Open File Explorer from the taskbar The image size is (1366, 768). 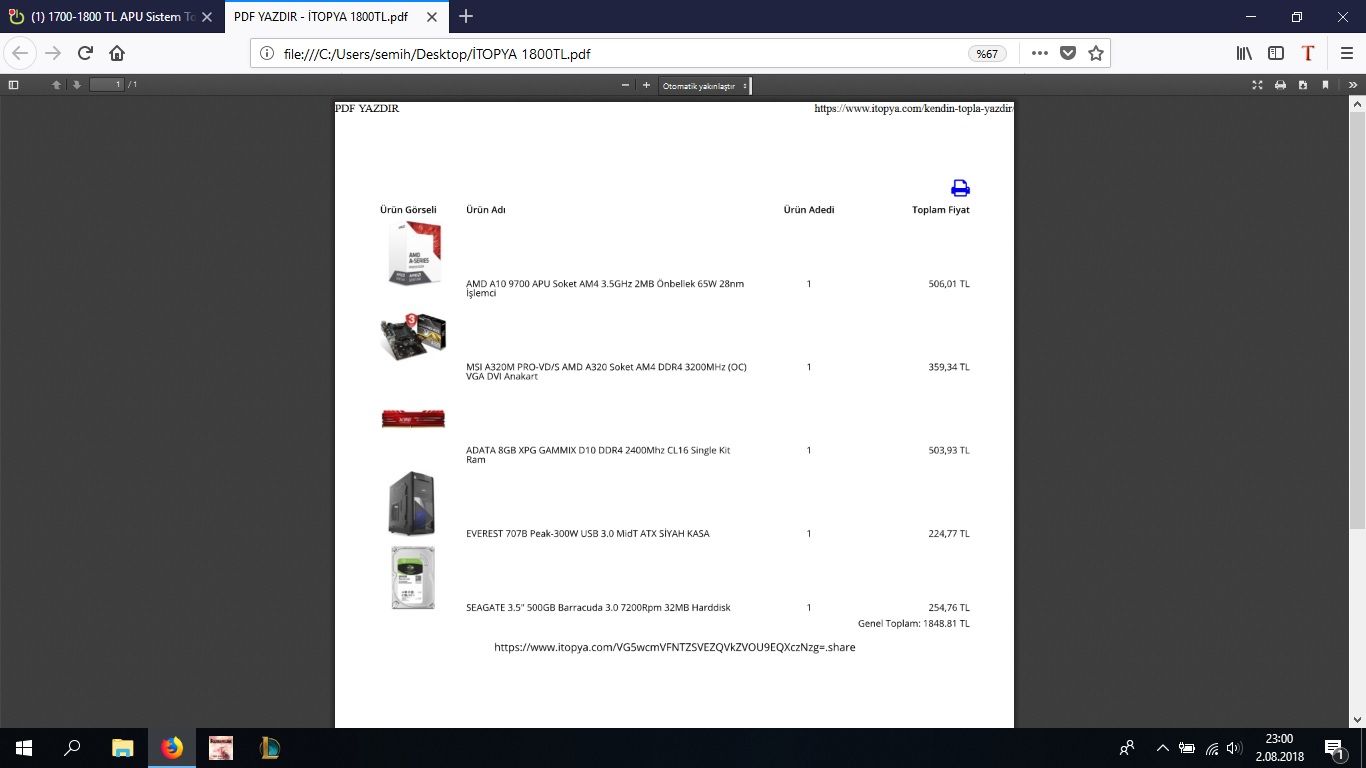point(122,748)
